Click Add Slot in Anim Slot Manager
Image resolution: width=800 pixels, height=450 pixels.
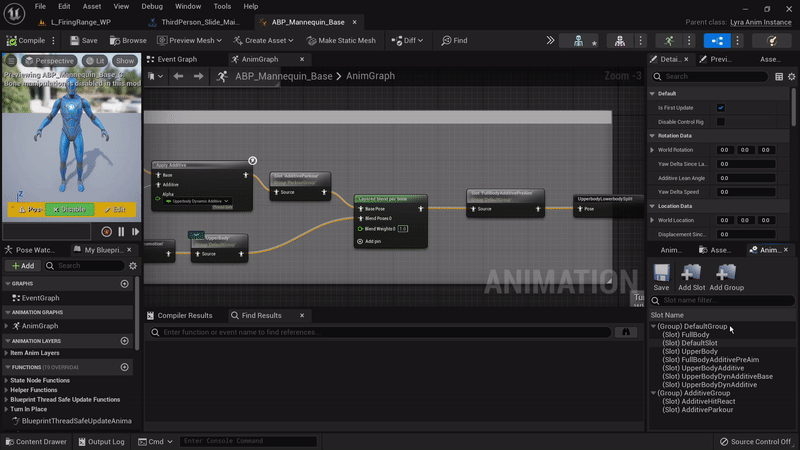point(691,278)
